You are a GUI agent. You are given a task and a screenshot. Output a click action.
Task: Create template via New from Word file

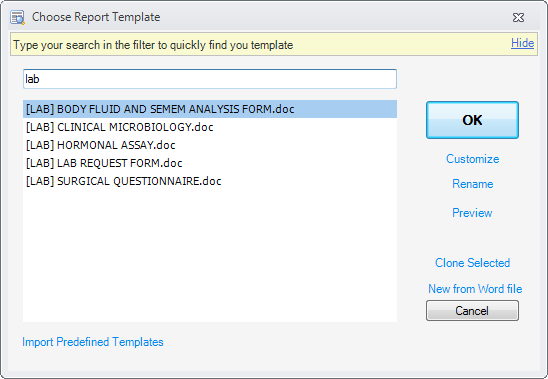pyautogui.click(x=475, y=289)
